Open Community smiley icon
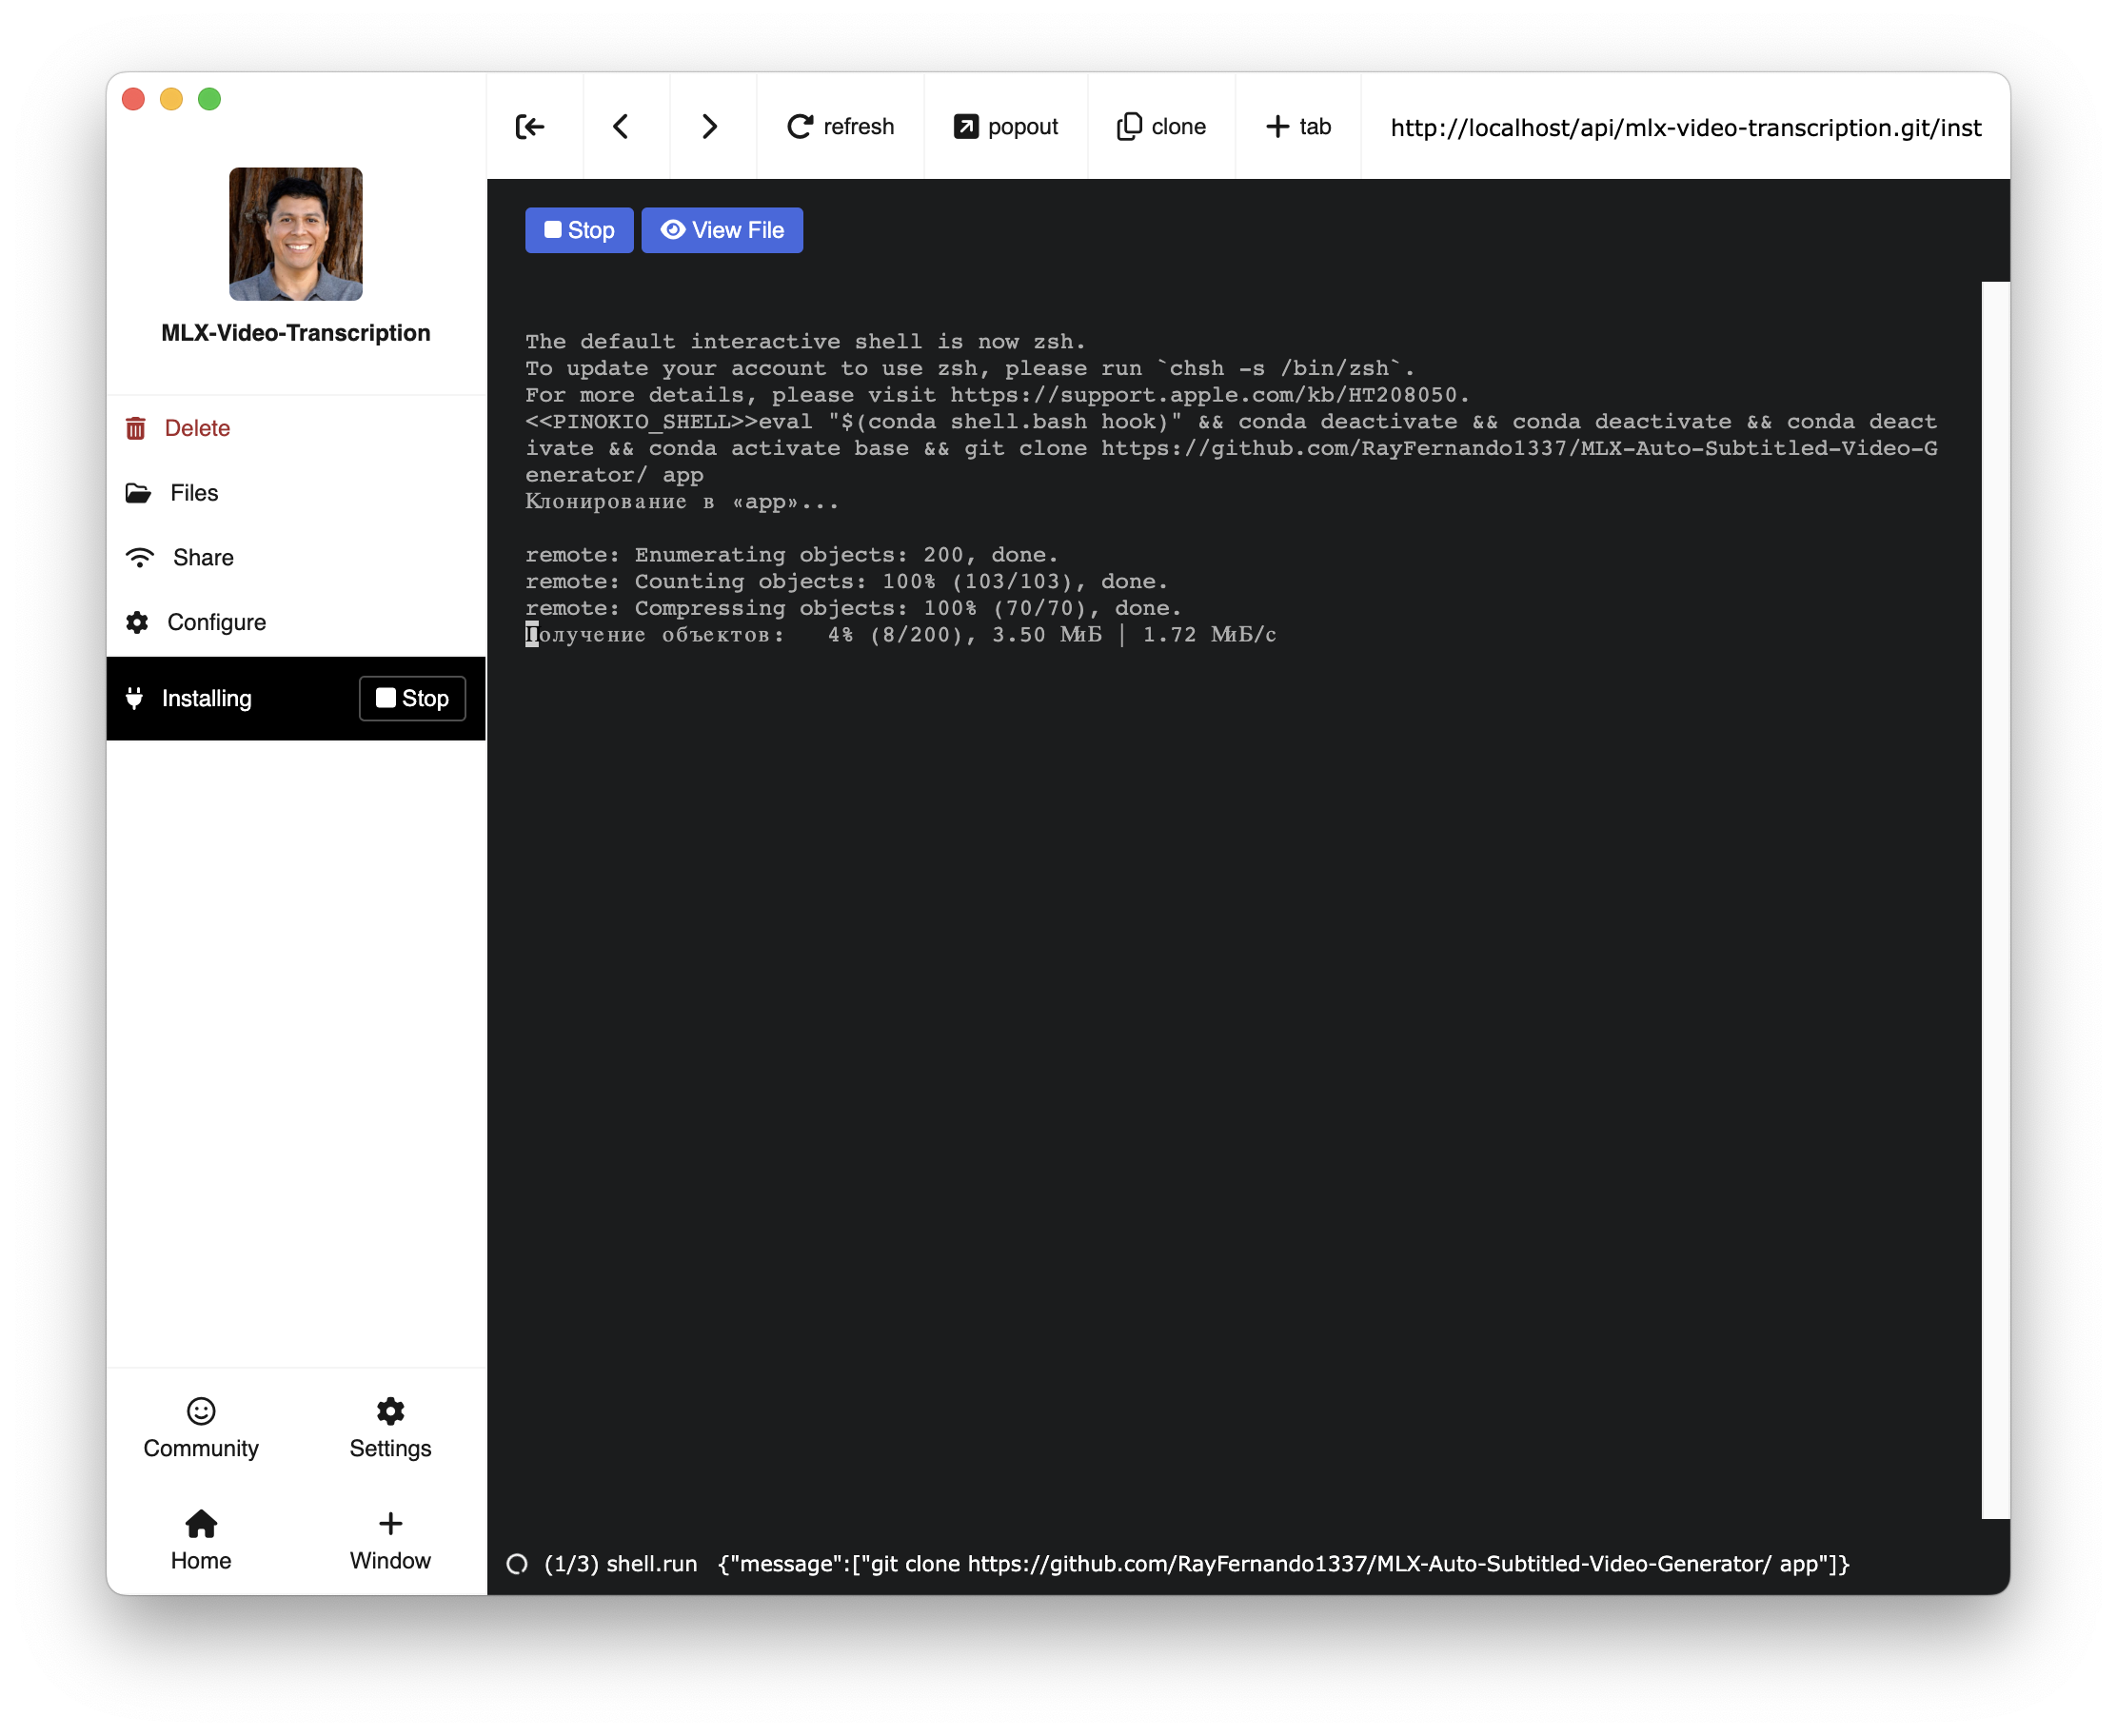The image size is (2117, 1736). tap(201, 1427)
